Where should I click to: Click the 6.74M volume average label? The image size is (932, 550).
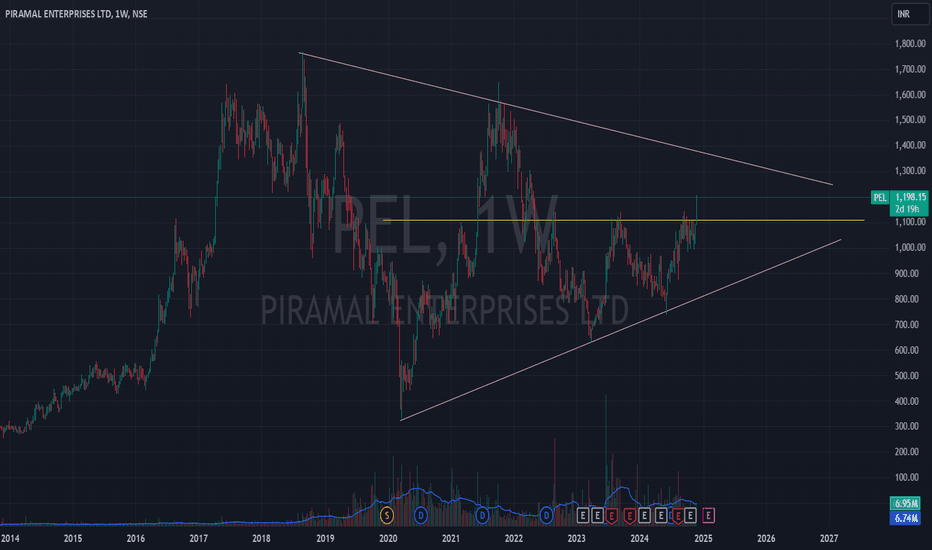(905, 518)
